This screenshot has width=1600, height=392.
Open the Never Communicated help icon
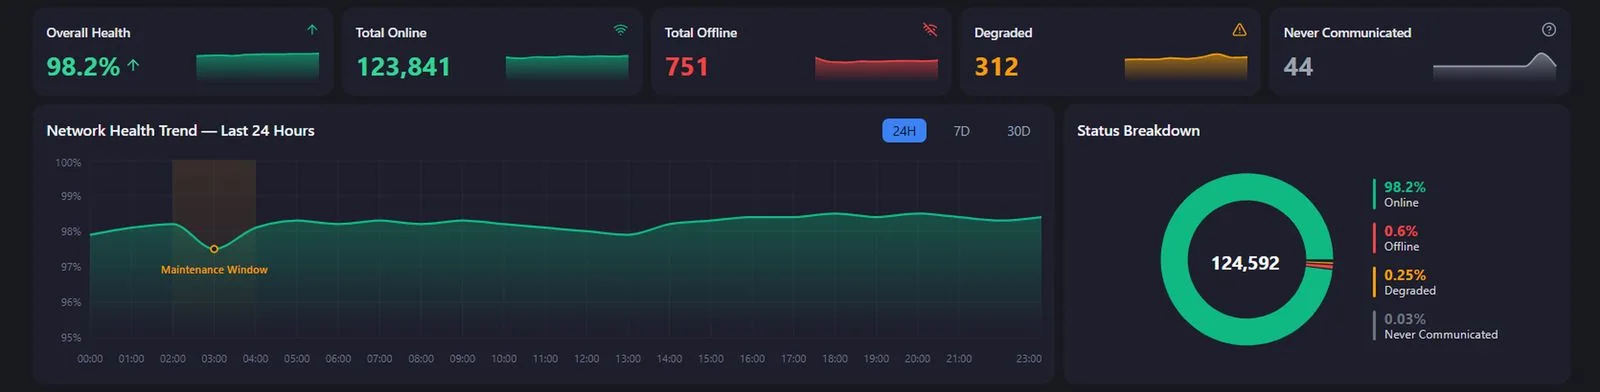(1549, 30)
